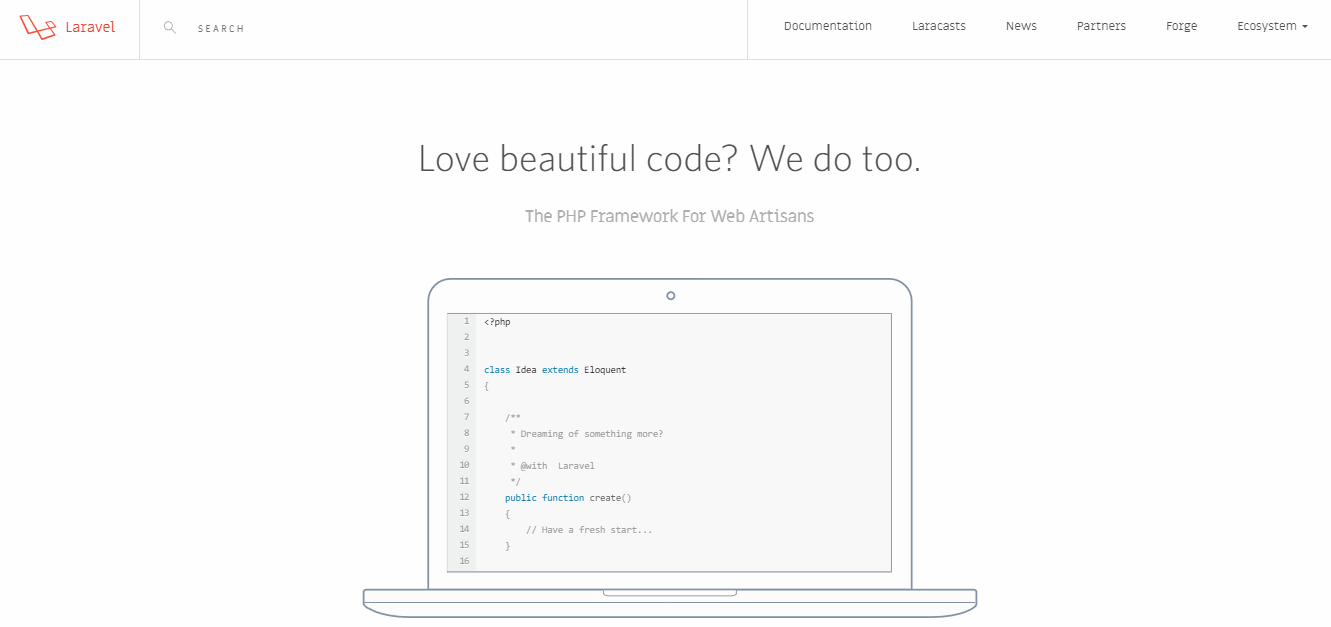Click the '// Have a fresh start...' comment
Viewport: 1331px width, 627px height.
click(x=589, y=530)
